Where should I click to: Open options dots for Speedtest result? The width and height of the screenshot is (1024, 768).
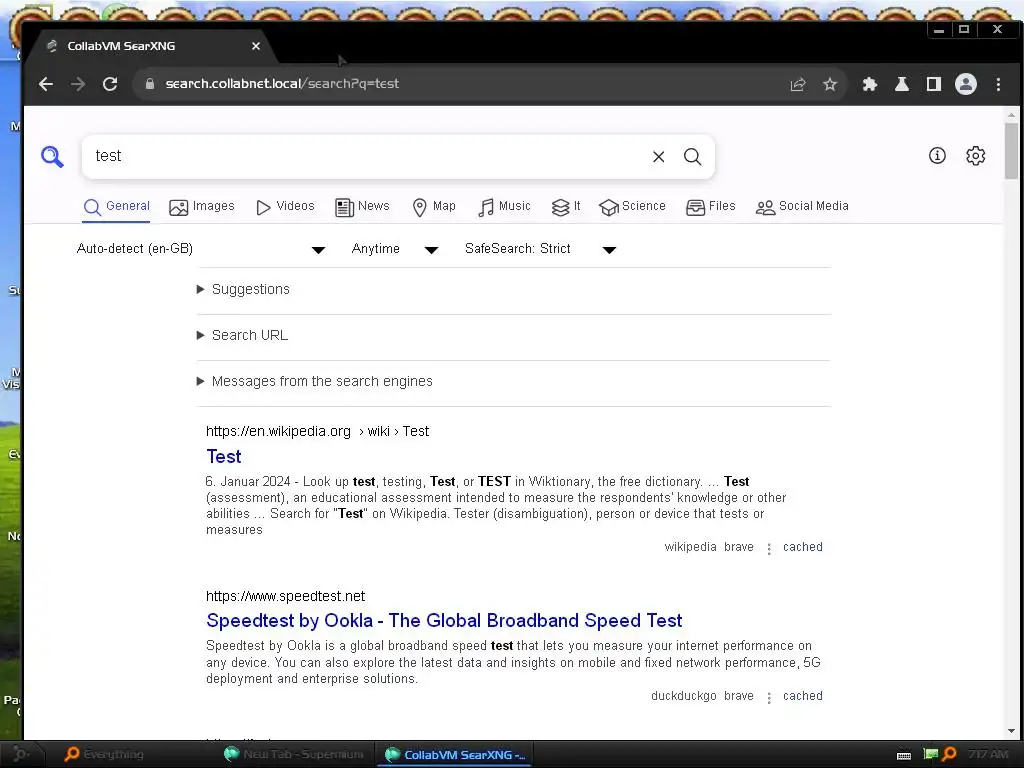tap(769, 697)
